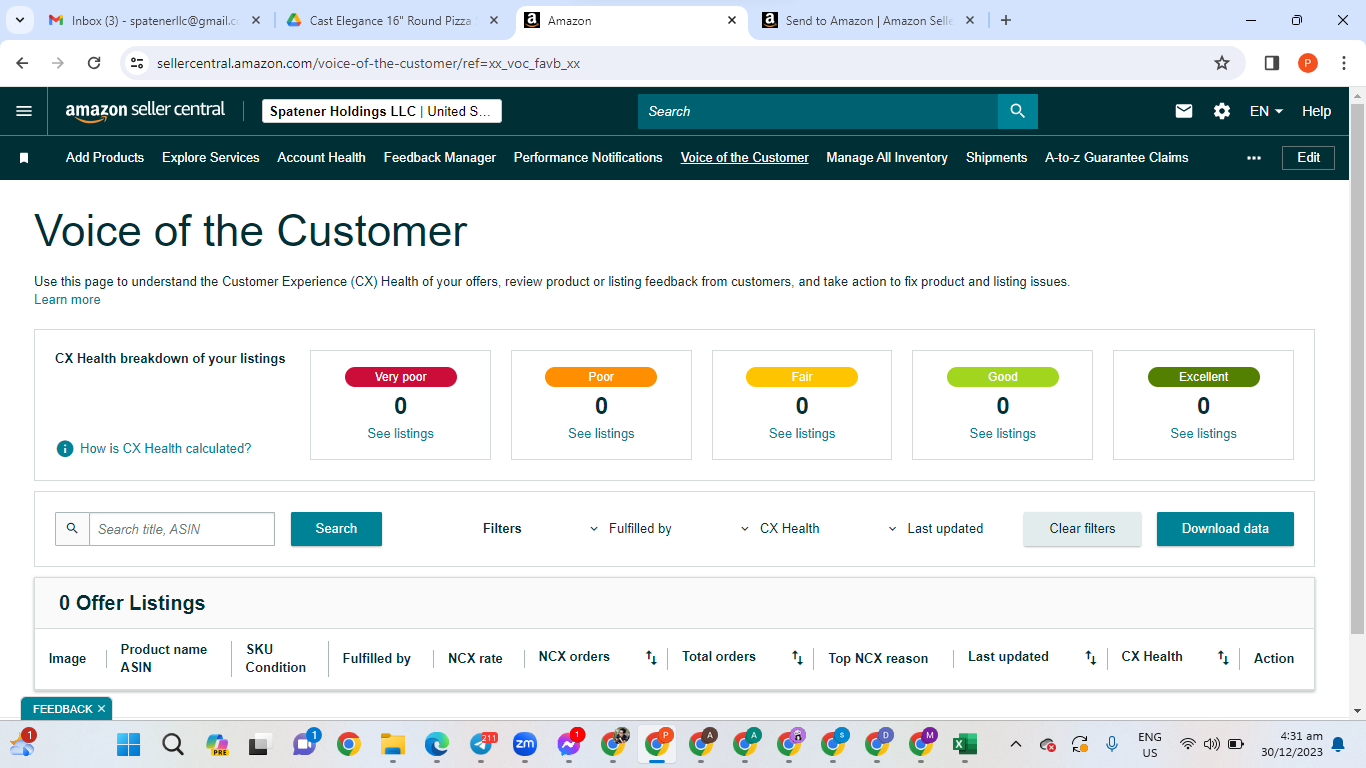Go to Shipments in navigation

[x=996, y=158]
